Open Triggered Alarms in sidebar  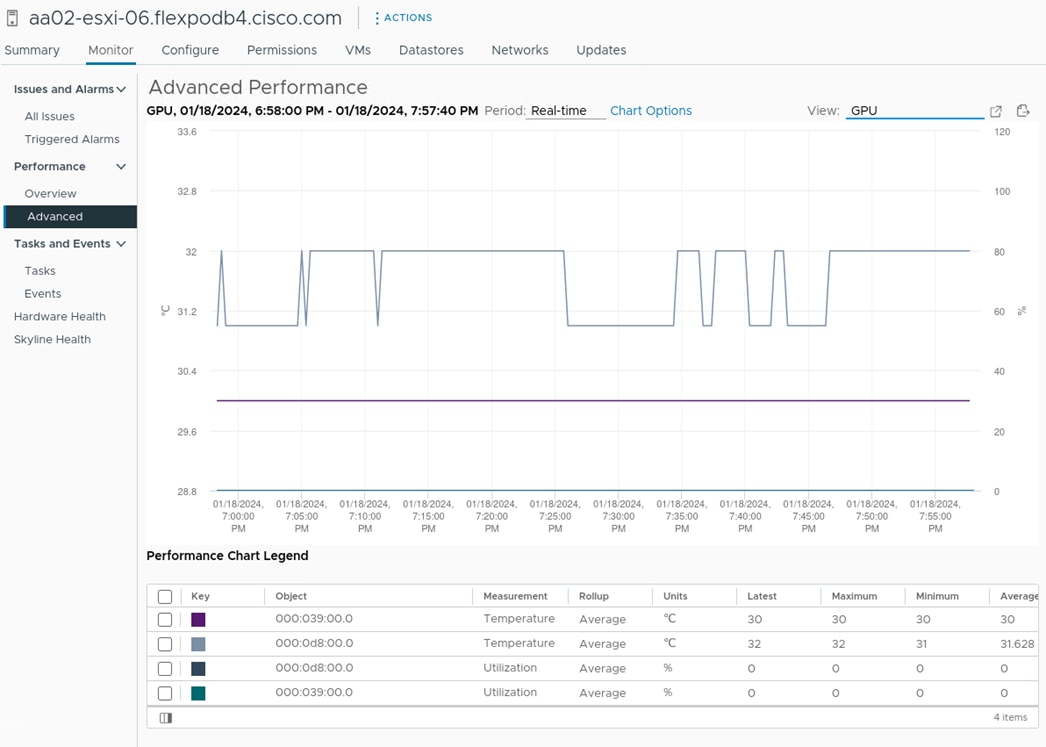72,139
